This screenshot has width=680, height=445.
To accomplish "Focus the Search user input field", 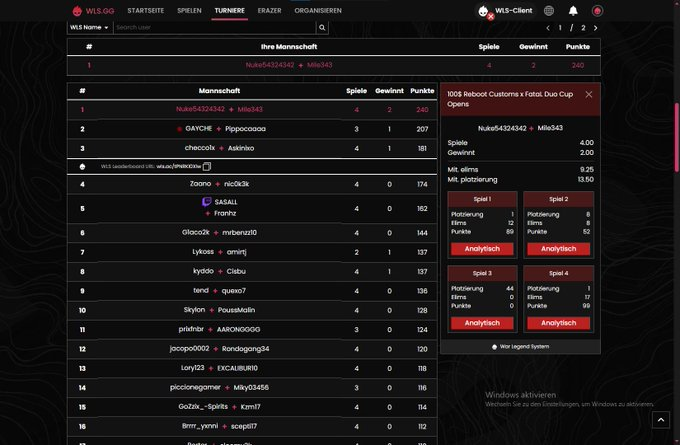I will pos(214,27).
